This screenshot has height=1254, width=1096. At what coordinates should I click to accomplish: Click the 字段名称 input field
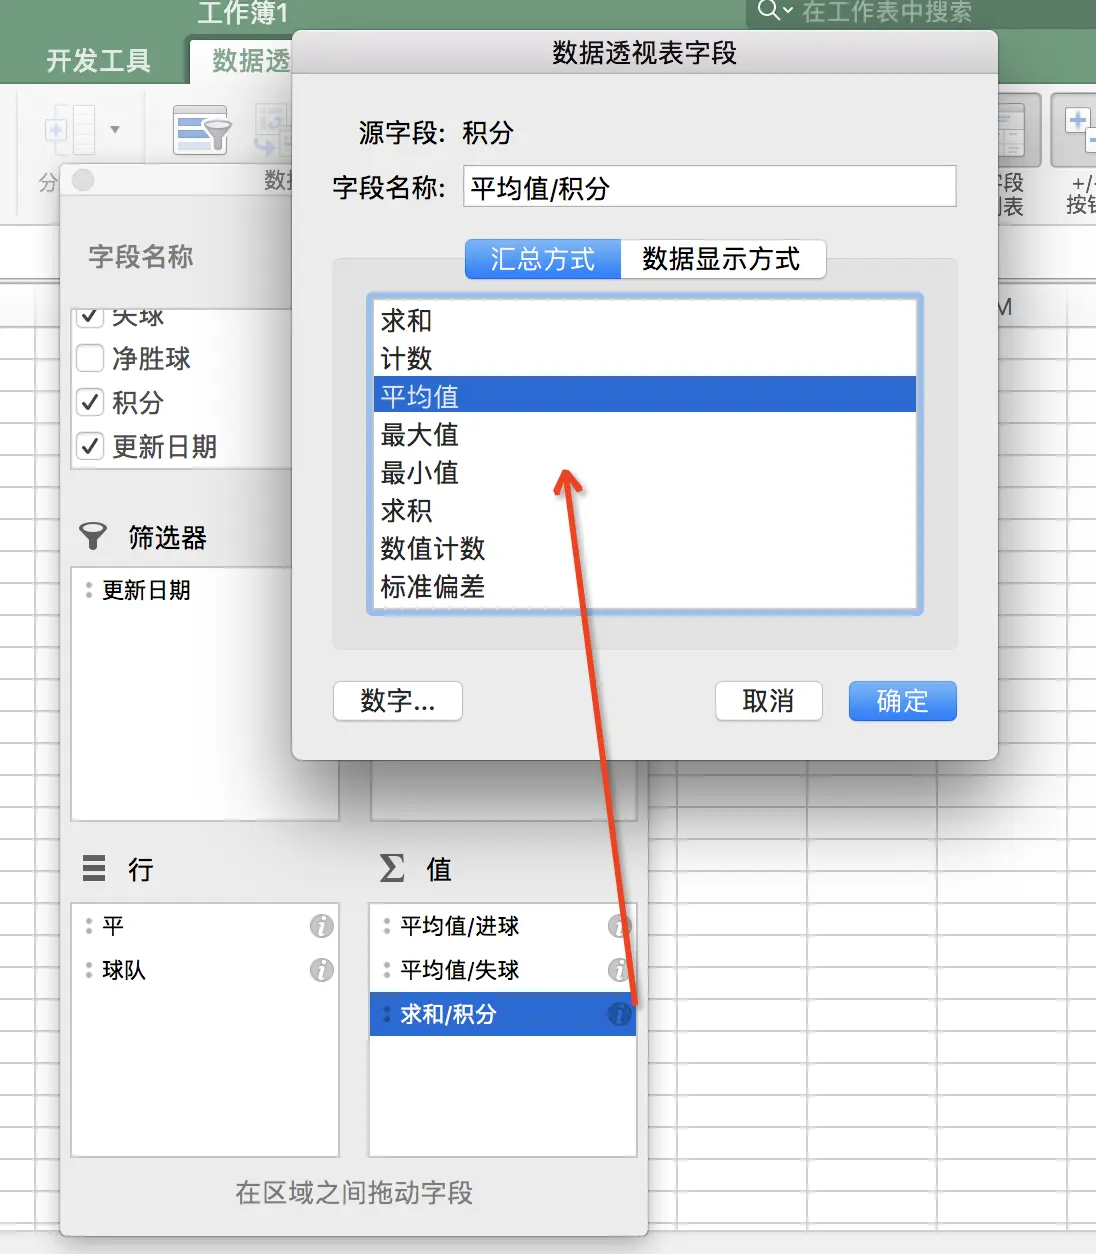coord(709,187)
